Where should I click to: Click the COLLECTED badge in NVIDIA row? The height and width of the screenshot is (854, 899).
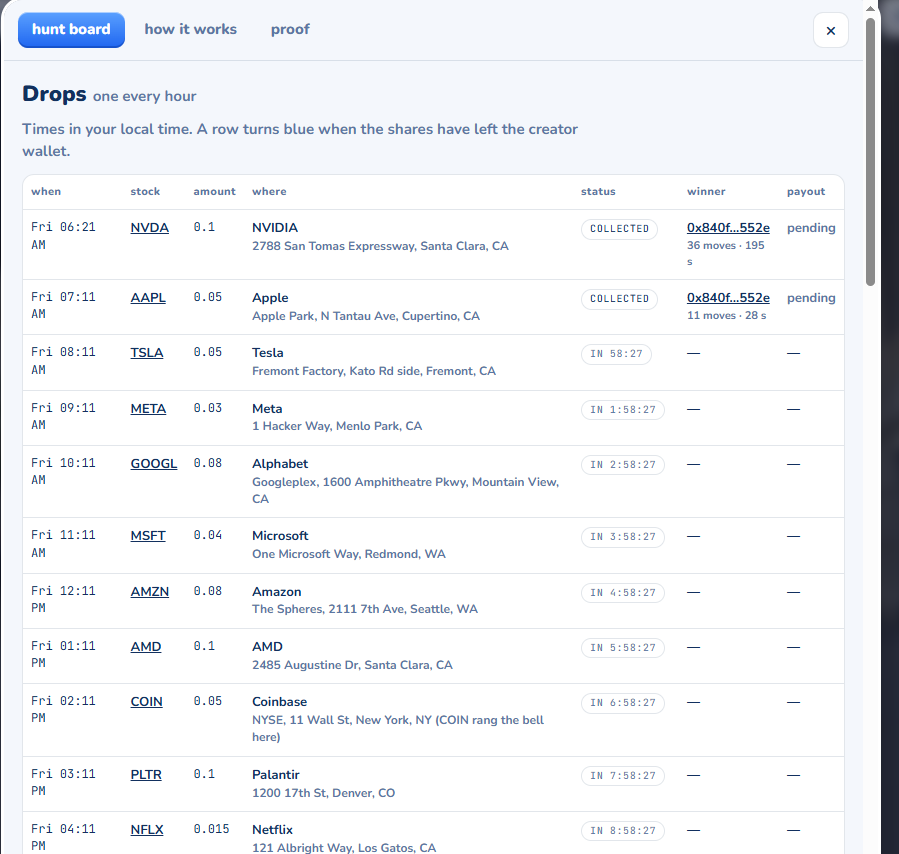[x=619, y=229]
